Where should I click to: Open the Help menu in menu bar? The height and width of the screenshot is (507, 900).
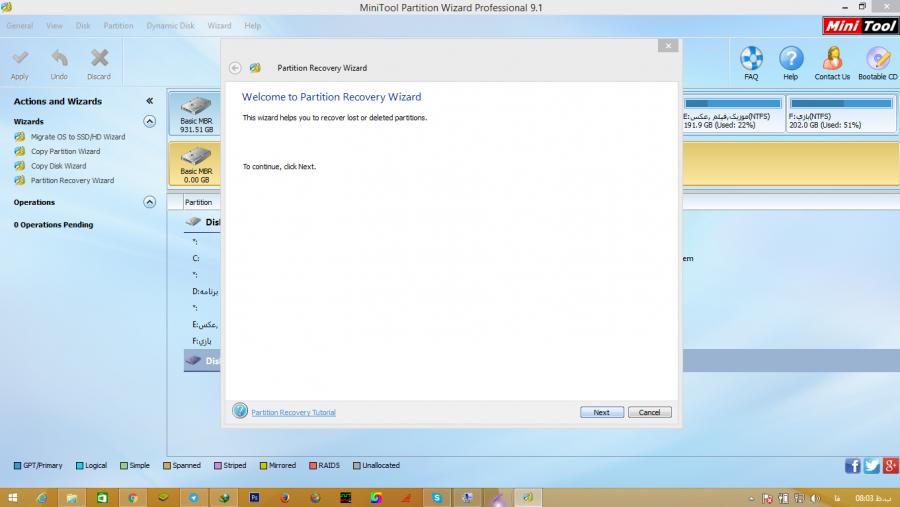tap(253, 26)
